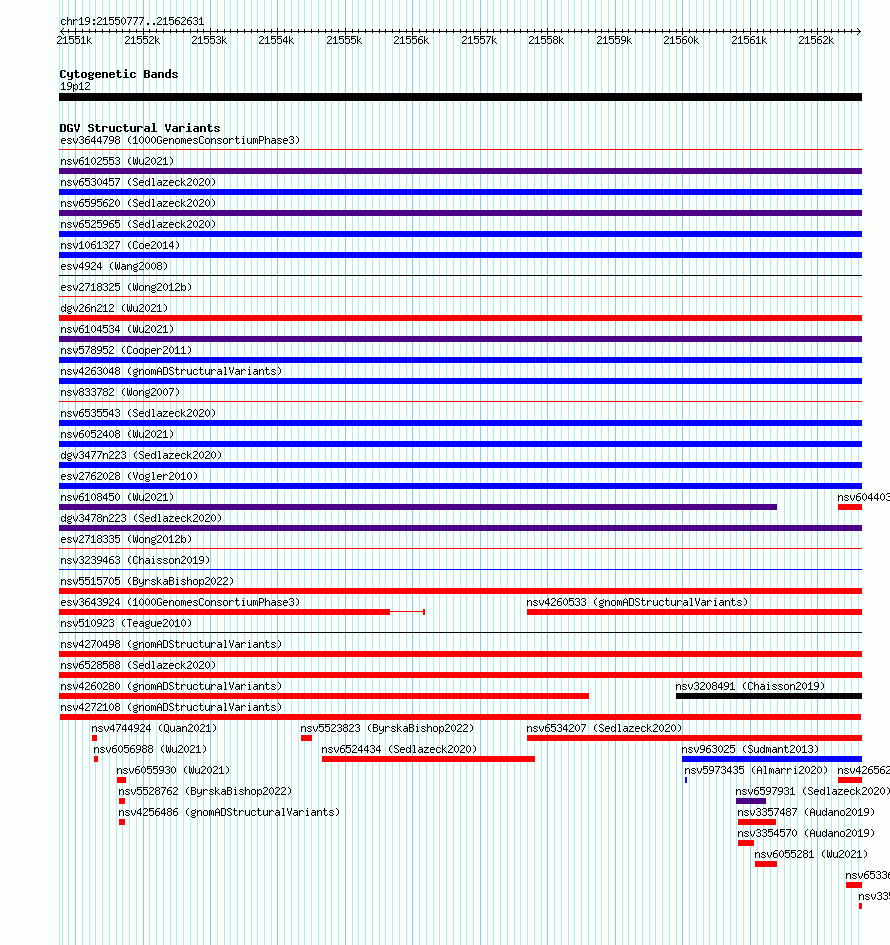Select dgv3478n223 (Sedlazeck2020) variant label
This screenshot has width=890, height=945.
[141, 518]
